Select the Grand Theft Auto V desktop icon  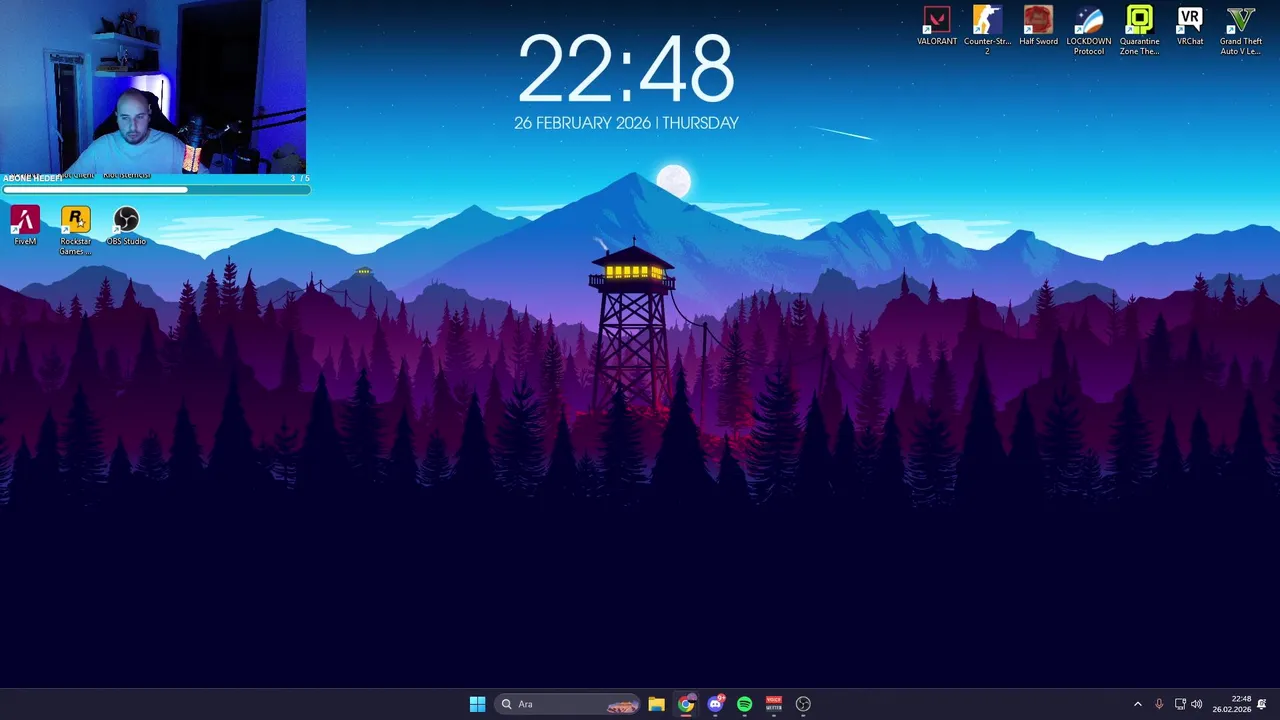click(x=1240, y=31)
